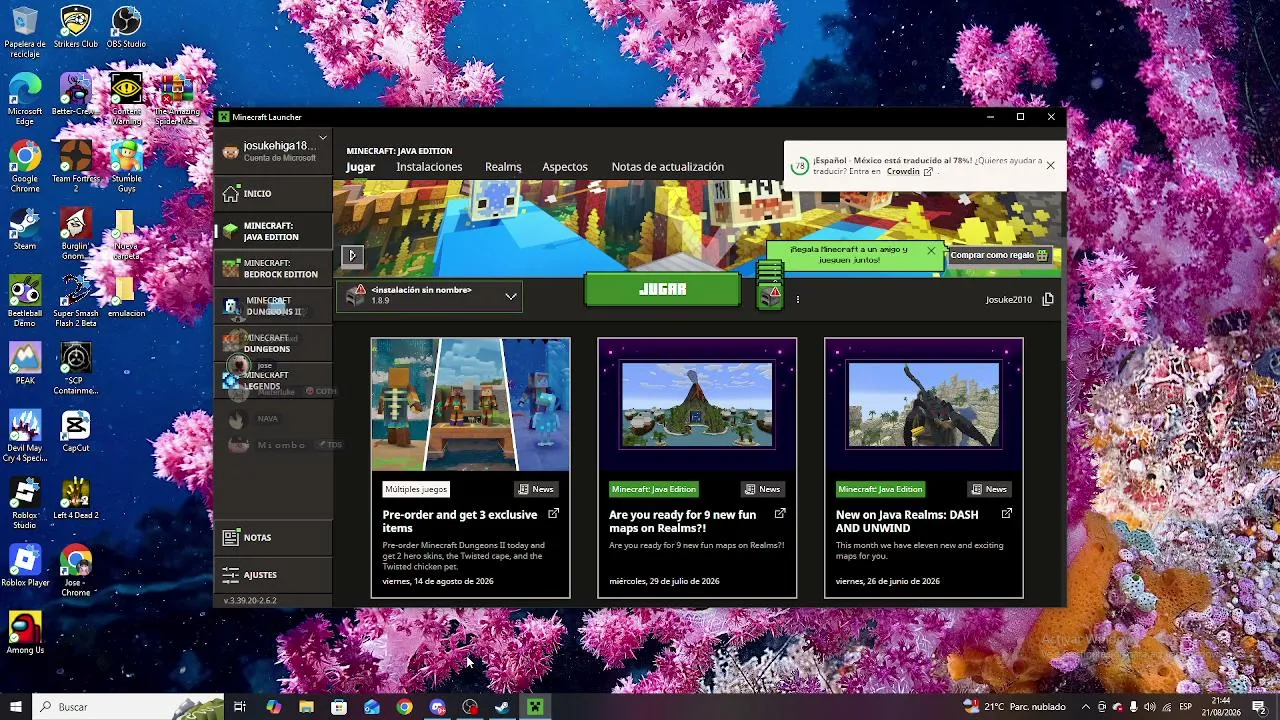Open the Papelera de reciclaje desktop icon
1280x720 pixels.
(25, 33)
